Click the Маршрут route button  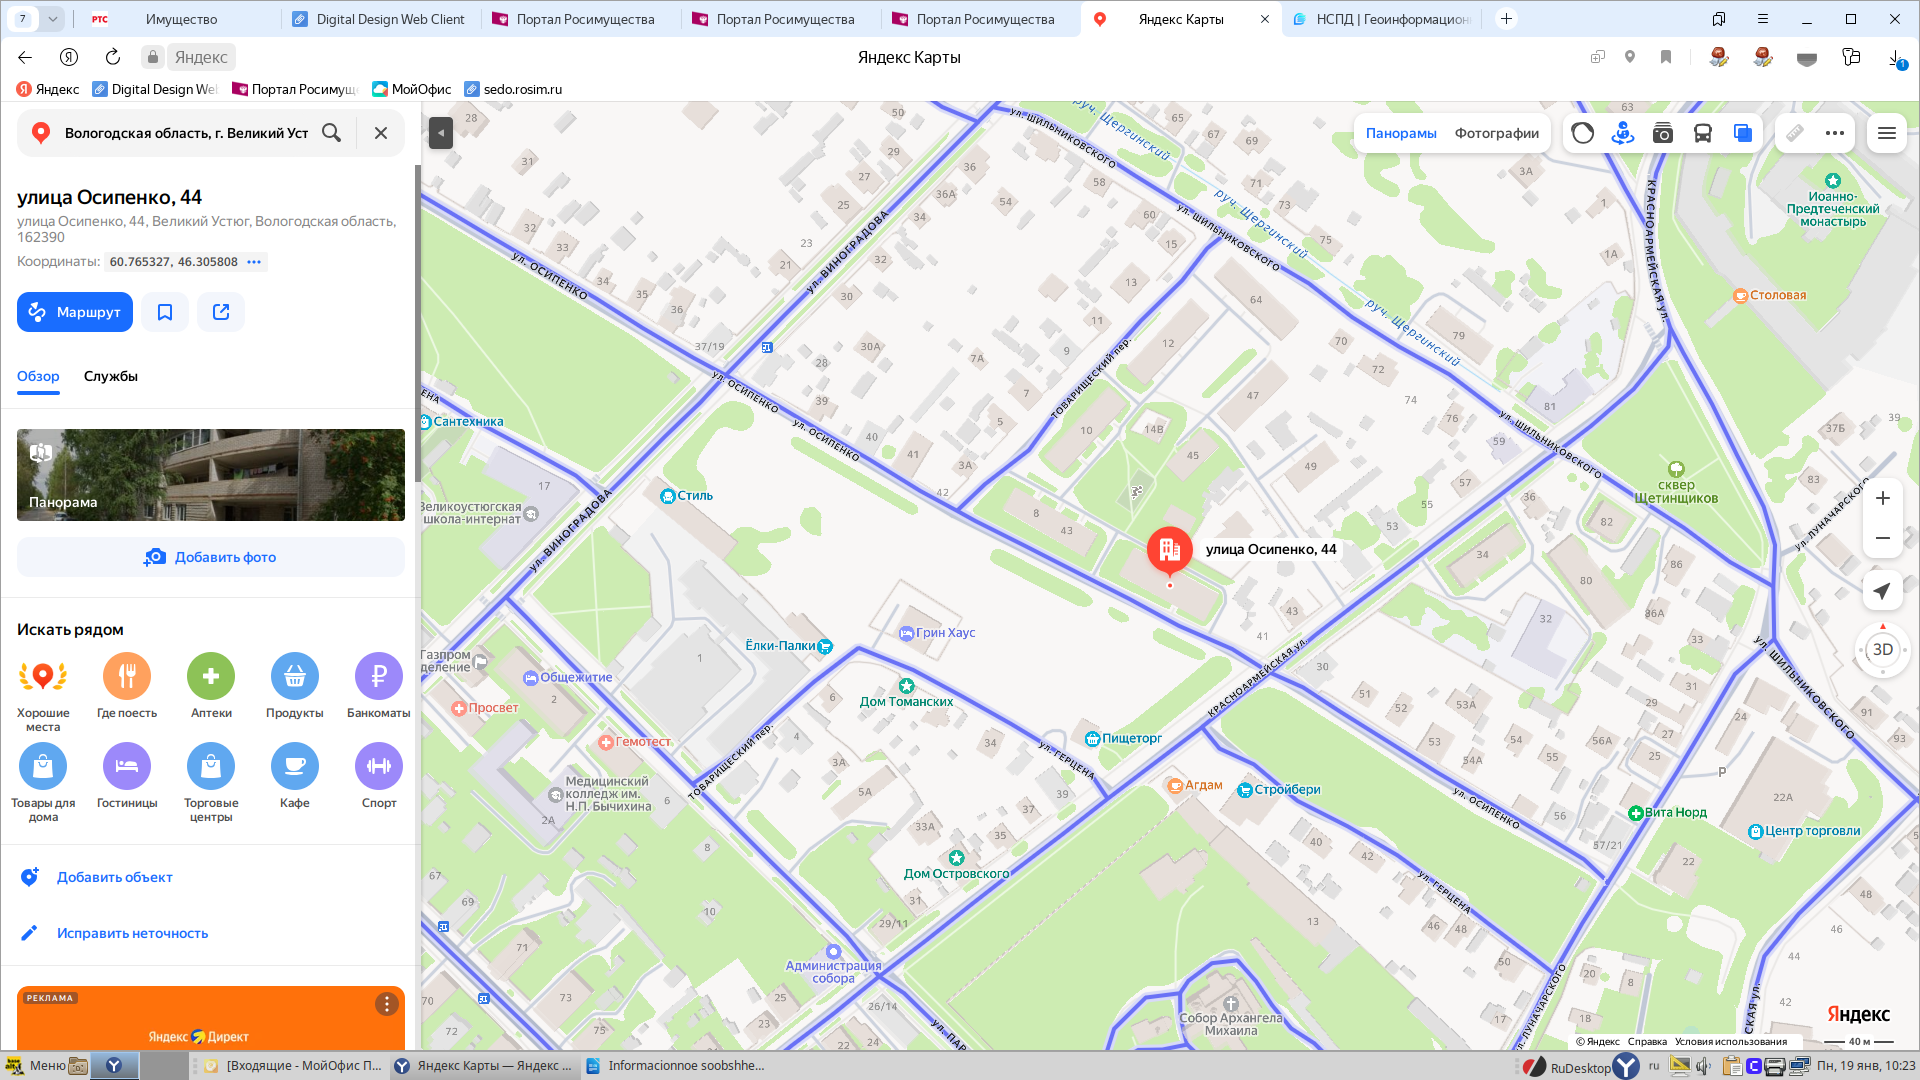click(x=75, y=312)
